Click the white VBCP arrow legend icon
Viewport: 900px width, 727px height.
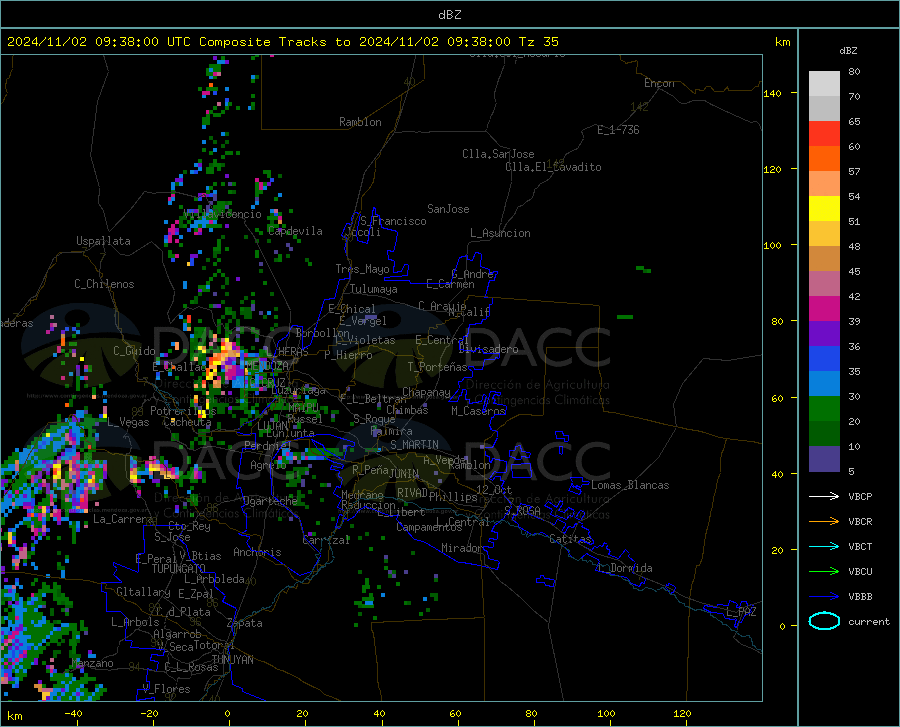click(x=824, y=496)
